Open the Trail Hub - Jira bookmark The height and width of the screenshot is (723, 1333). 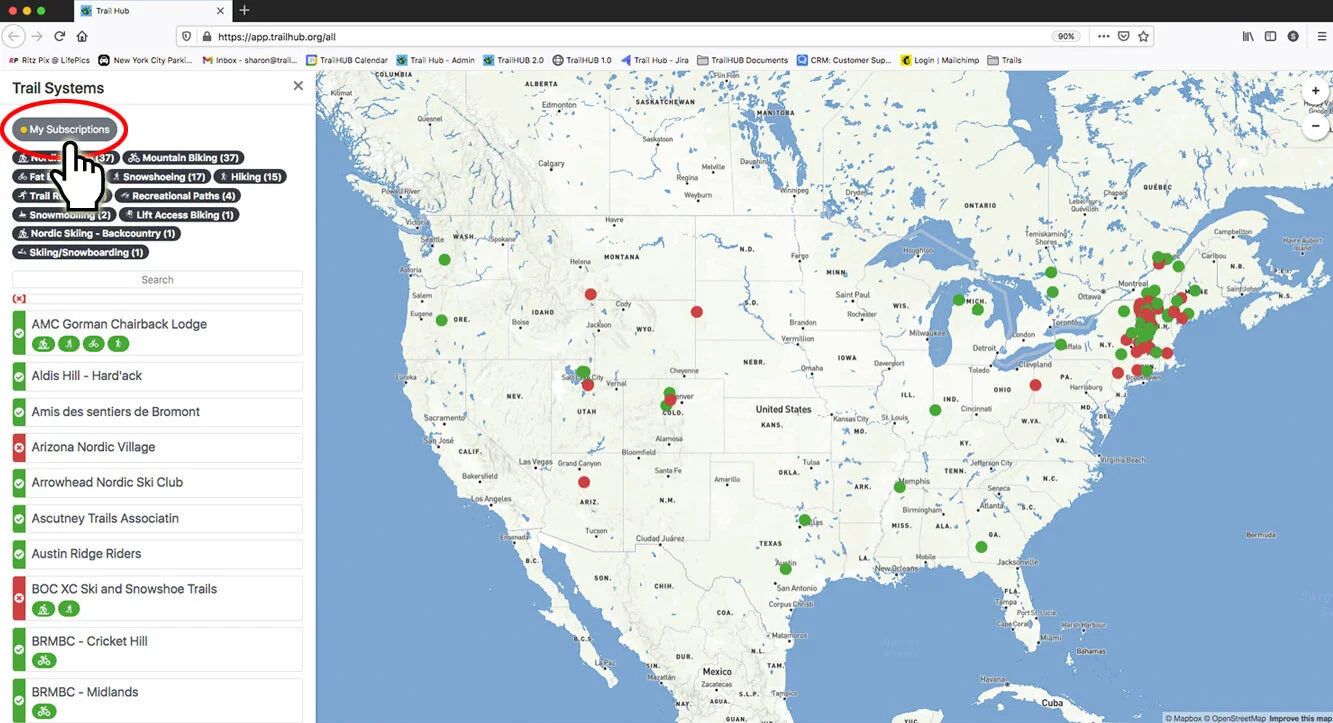tap(654, 60)
